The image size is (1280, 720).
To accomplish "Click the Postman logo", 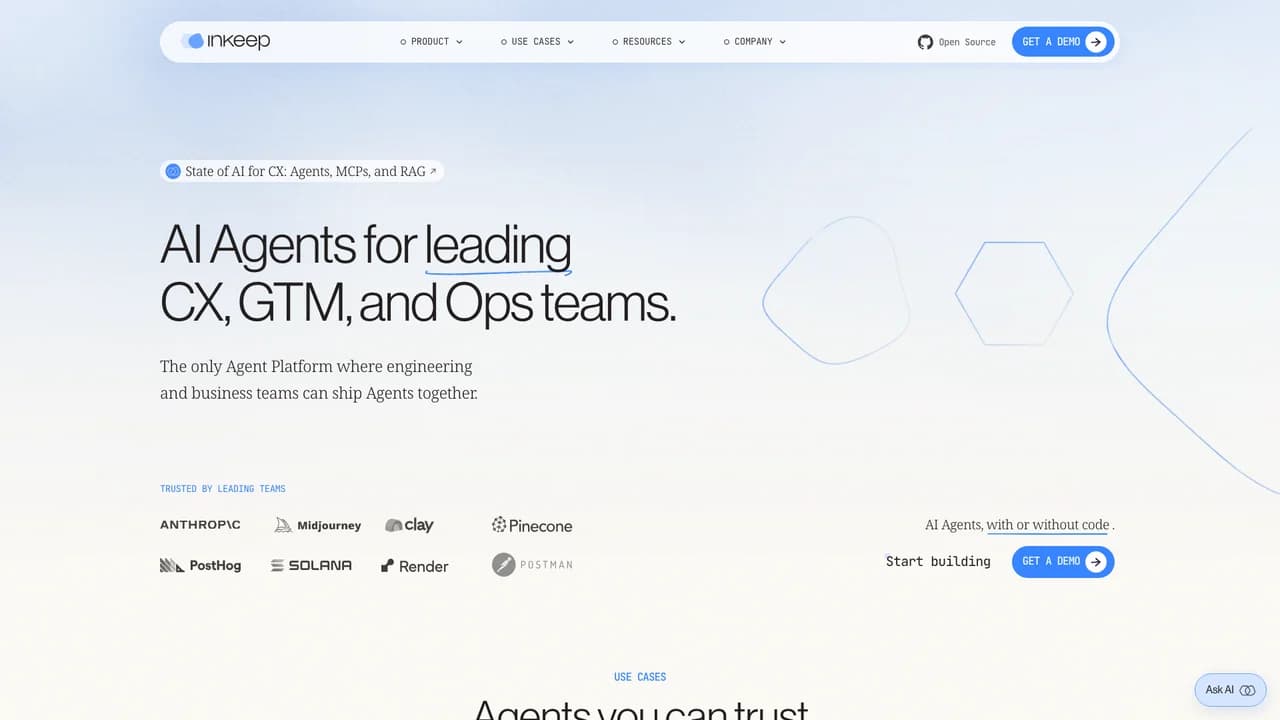I will pos(532,565).
